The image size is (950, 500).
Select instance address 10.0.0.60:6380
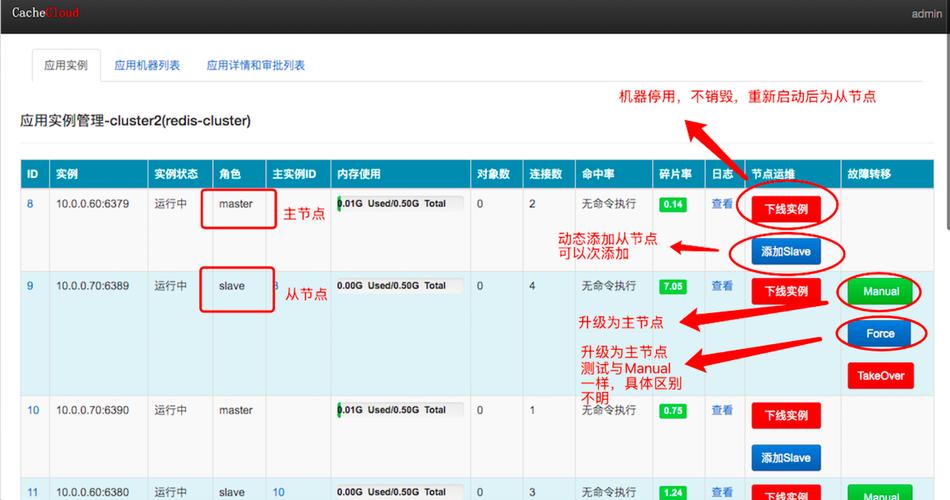tap(93, 492)
